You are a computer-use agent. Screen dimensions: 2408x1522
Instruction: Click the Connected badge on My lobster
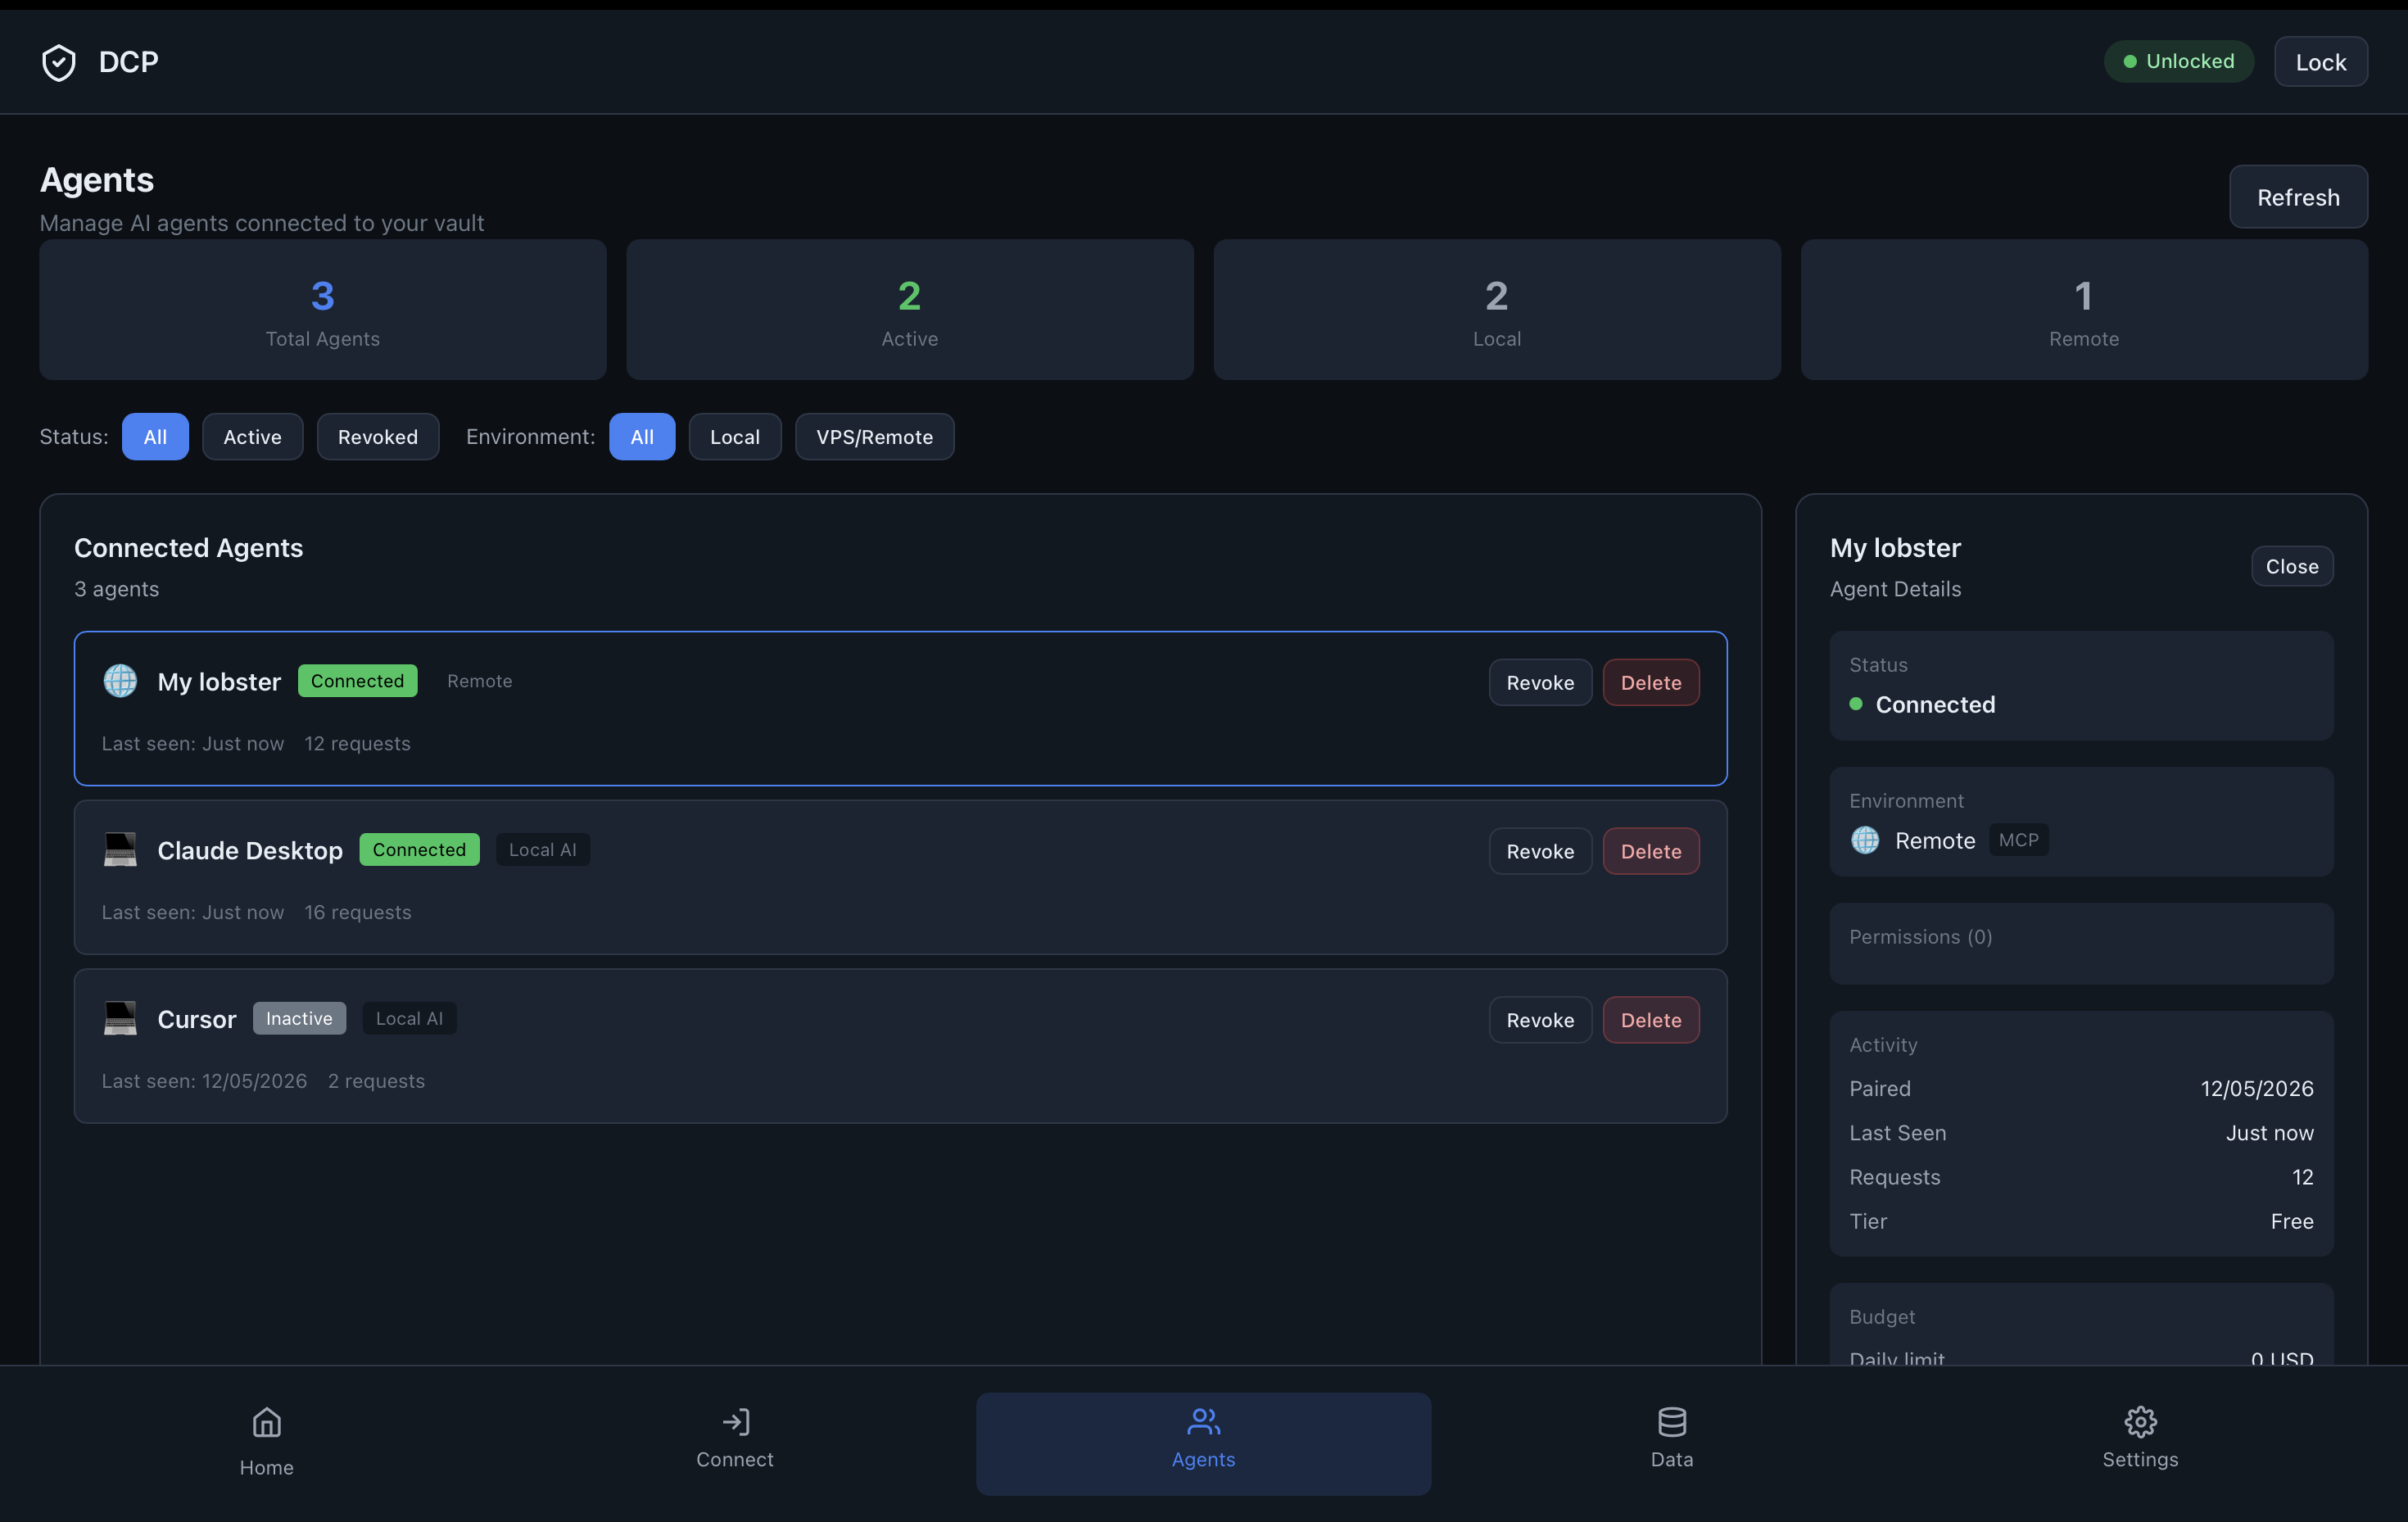tap(358, 681)
